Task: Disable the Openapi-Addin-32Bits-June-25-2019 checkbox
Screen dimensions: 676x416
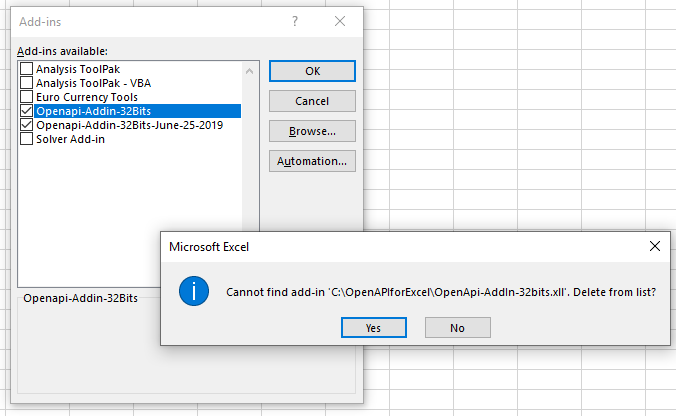Action: point(27,126)
